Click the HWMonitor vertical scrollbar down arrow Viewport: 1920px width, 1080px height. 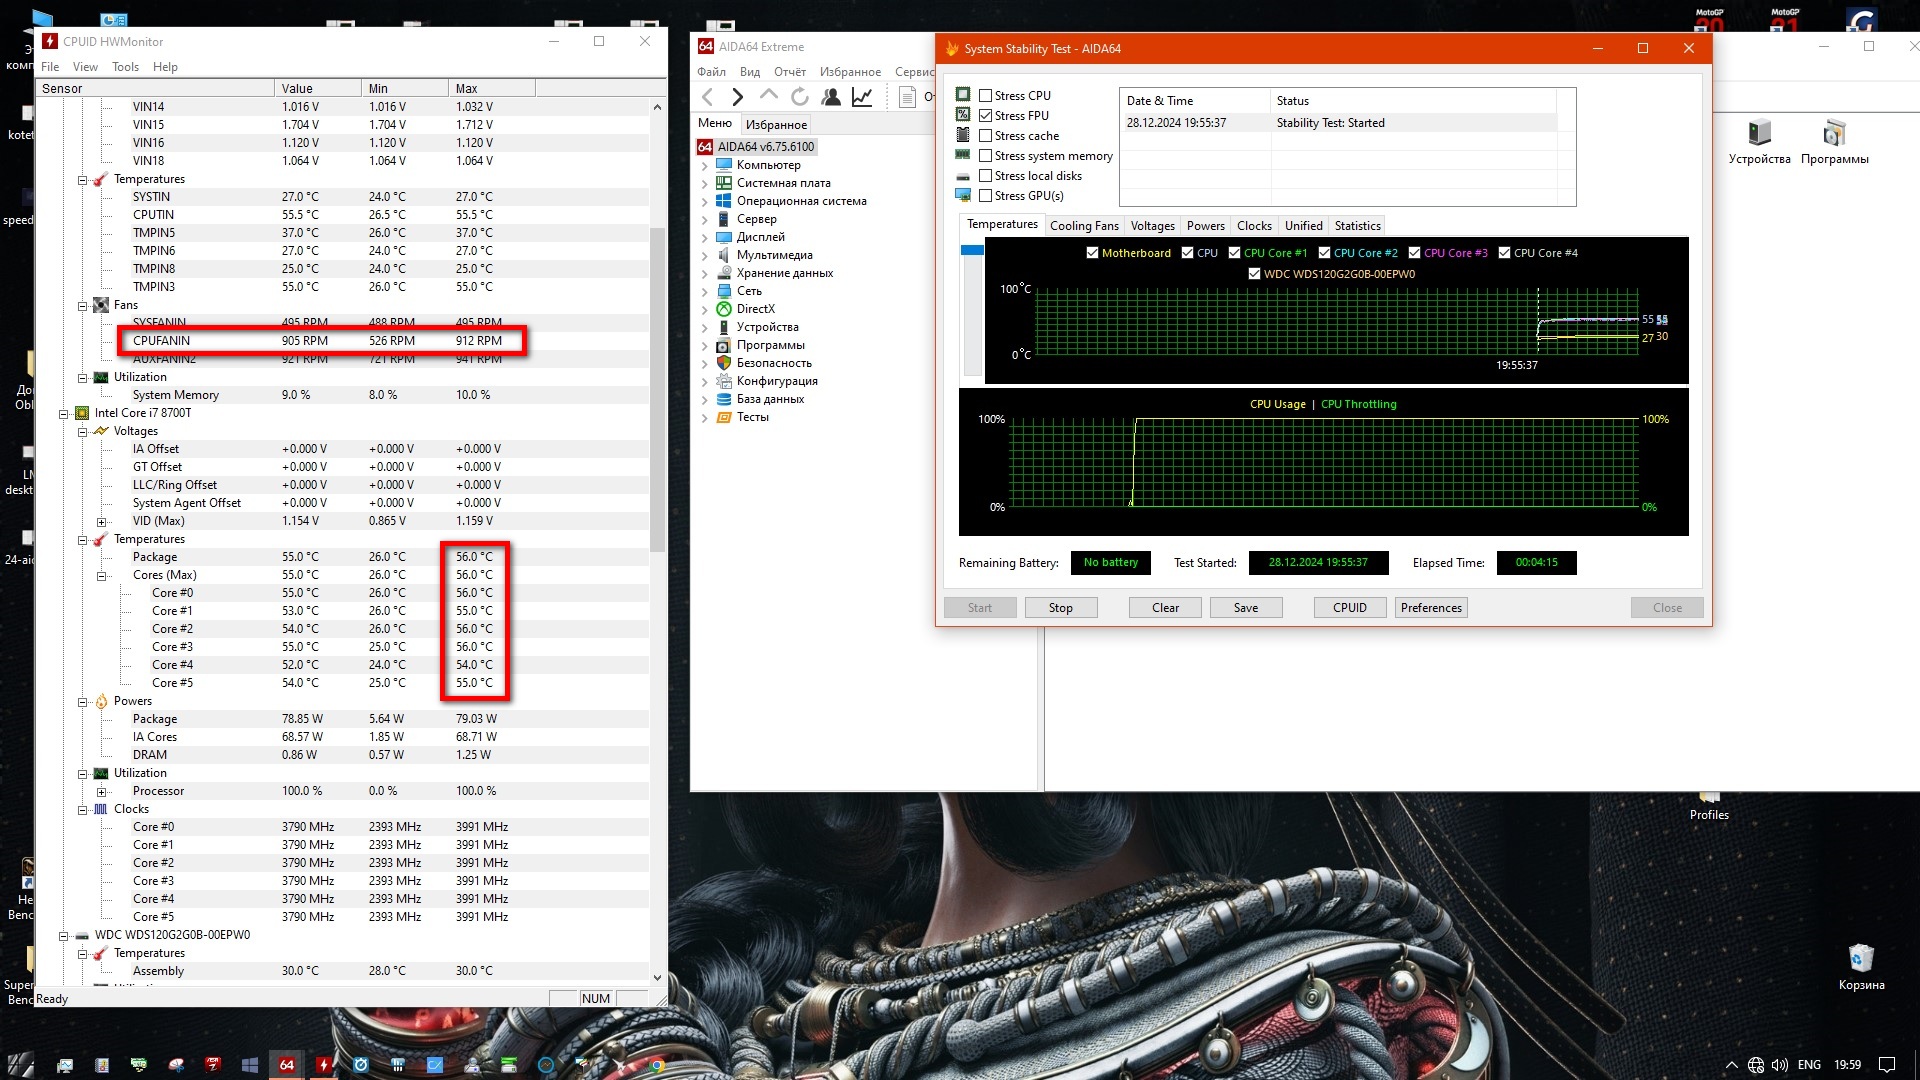pyautogui.click(x=657, y=978)
